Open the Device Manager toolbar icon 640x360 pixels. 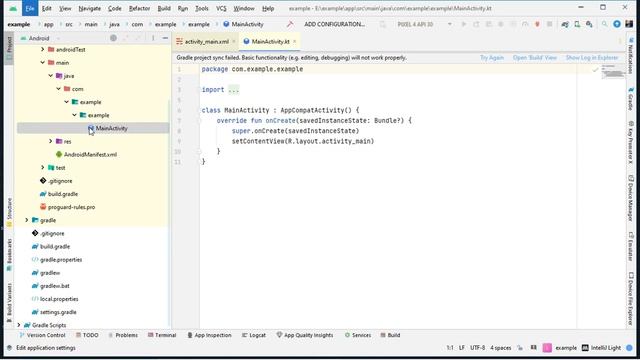[577, 24]
